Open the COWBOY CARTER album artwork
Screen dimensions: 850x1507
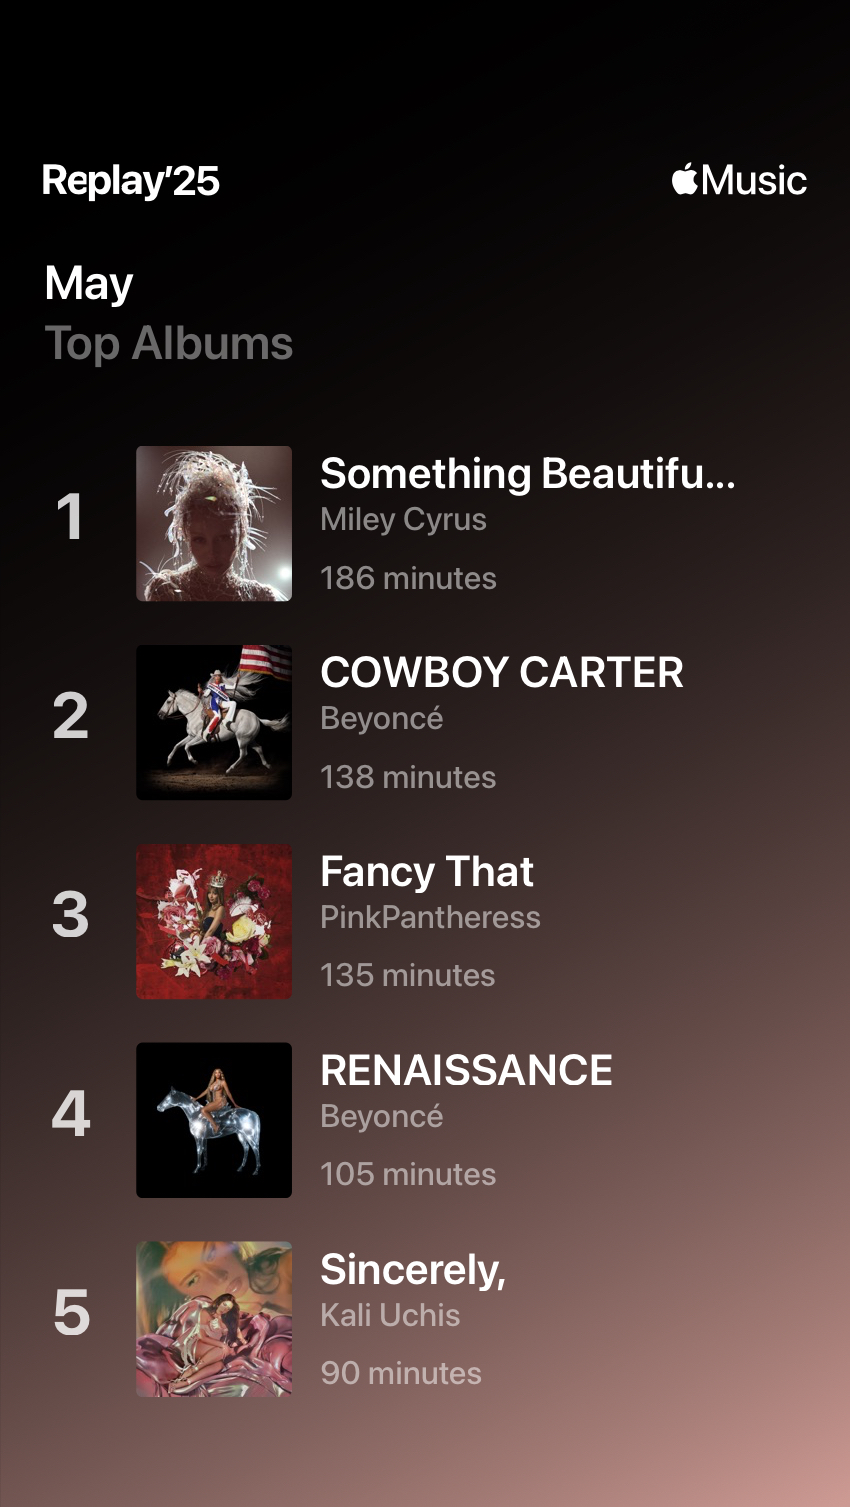[214, 722]
